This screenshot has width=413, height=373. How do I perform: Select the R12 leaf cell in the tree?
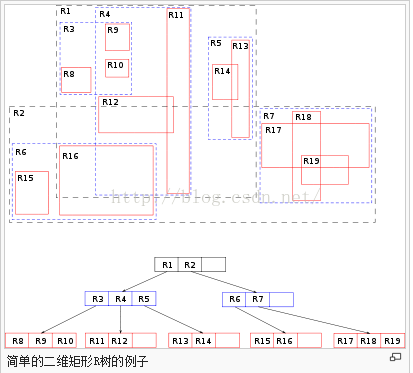point(121,341)
